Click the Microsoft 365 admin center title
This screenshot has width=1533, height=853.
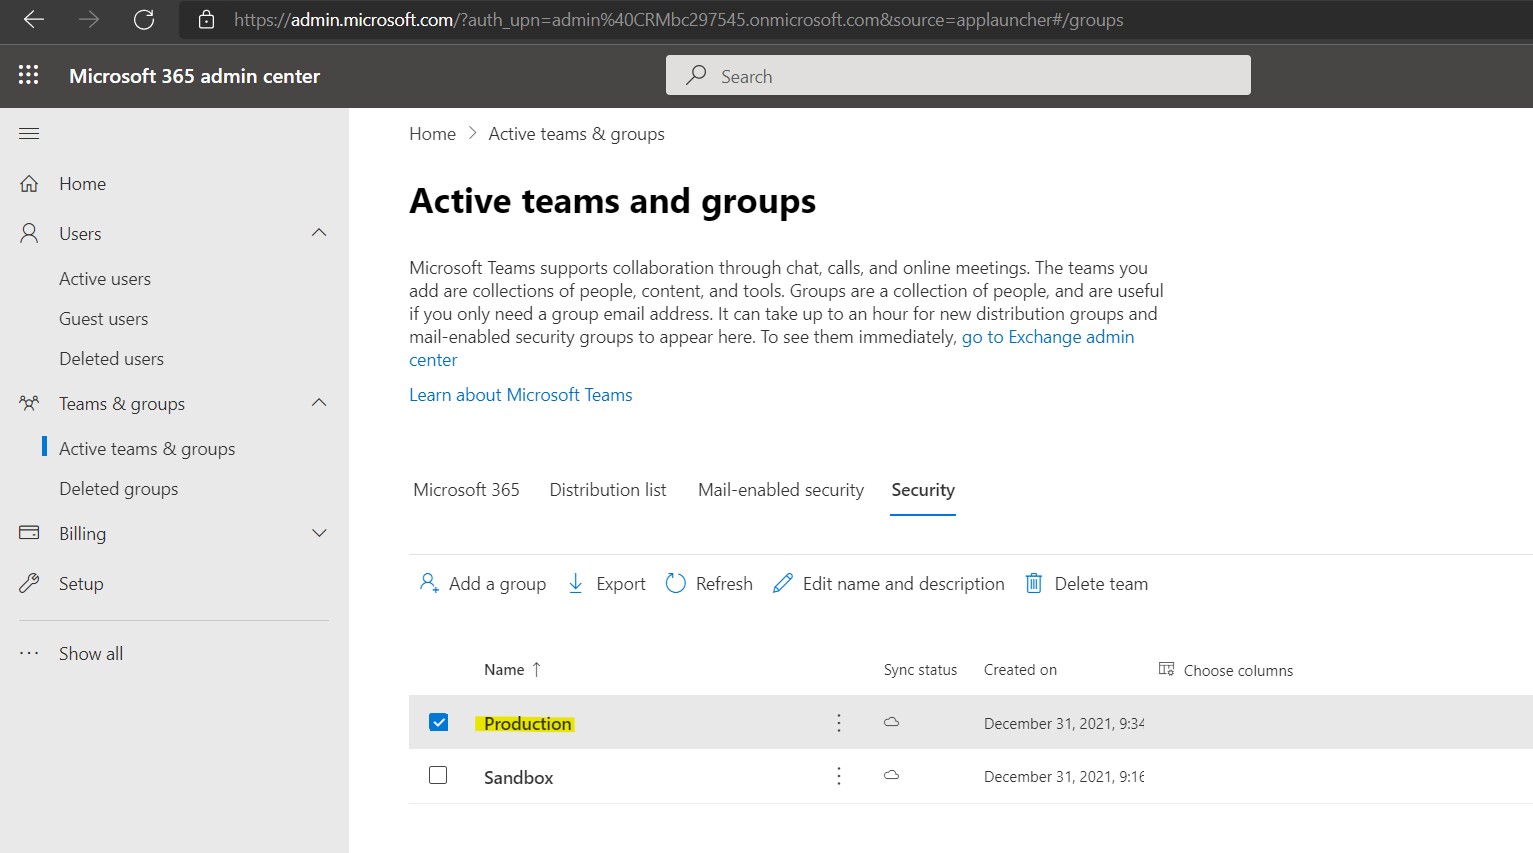(x=195, y=76)
